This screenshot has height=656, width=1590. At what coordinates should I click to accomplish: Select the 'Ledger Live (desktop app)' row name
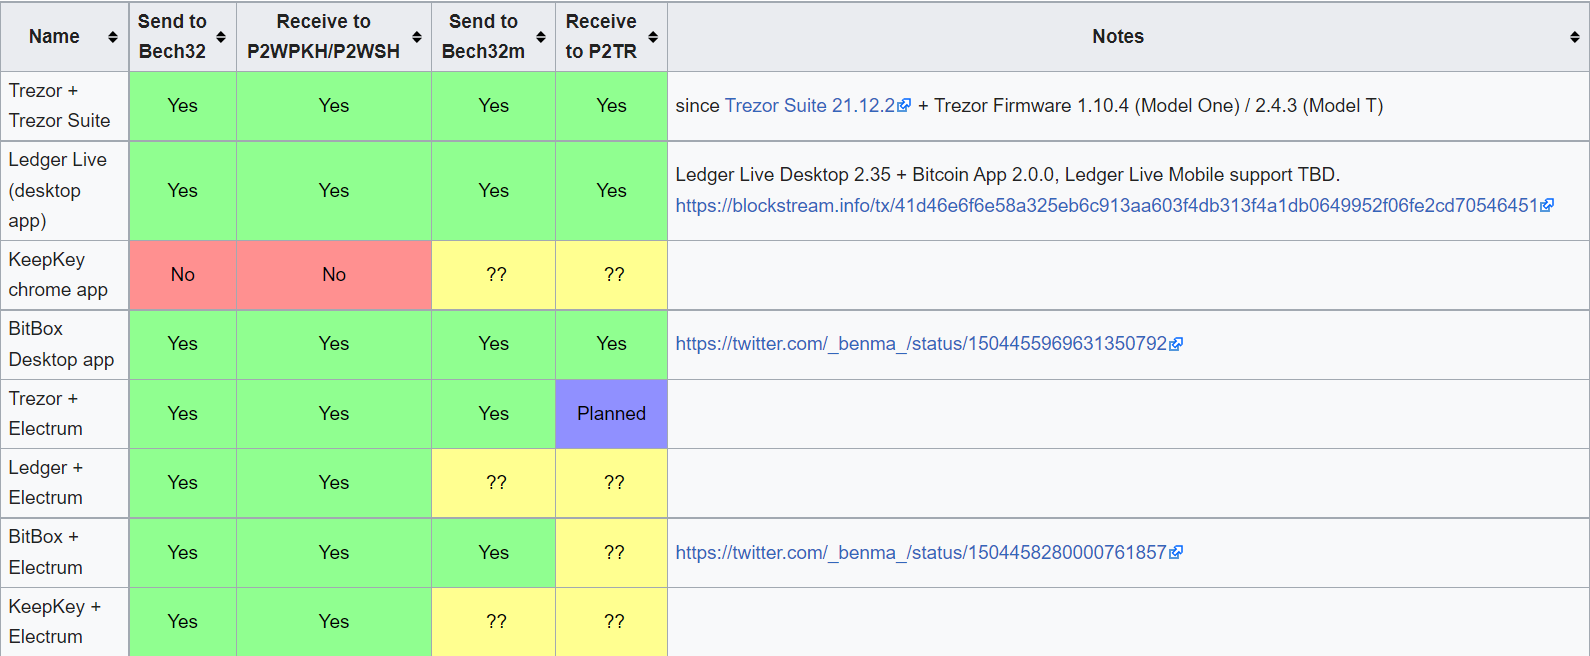tap(58, 190)
